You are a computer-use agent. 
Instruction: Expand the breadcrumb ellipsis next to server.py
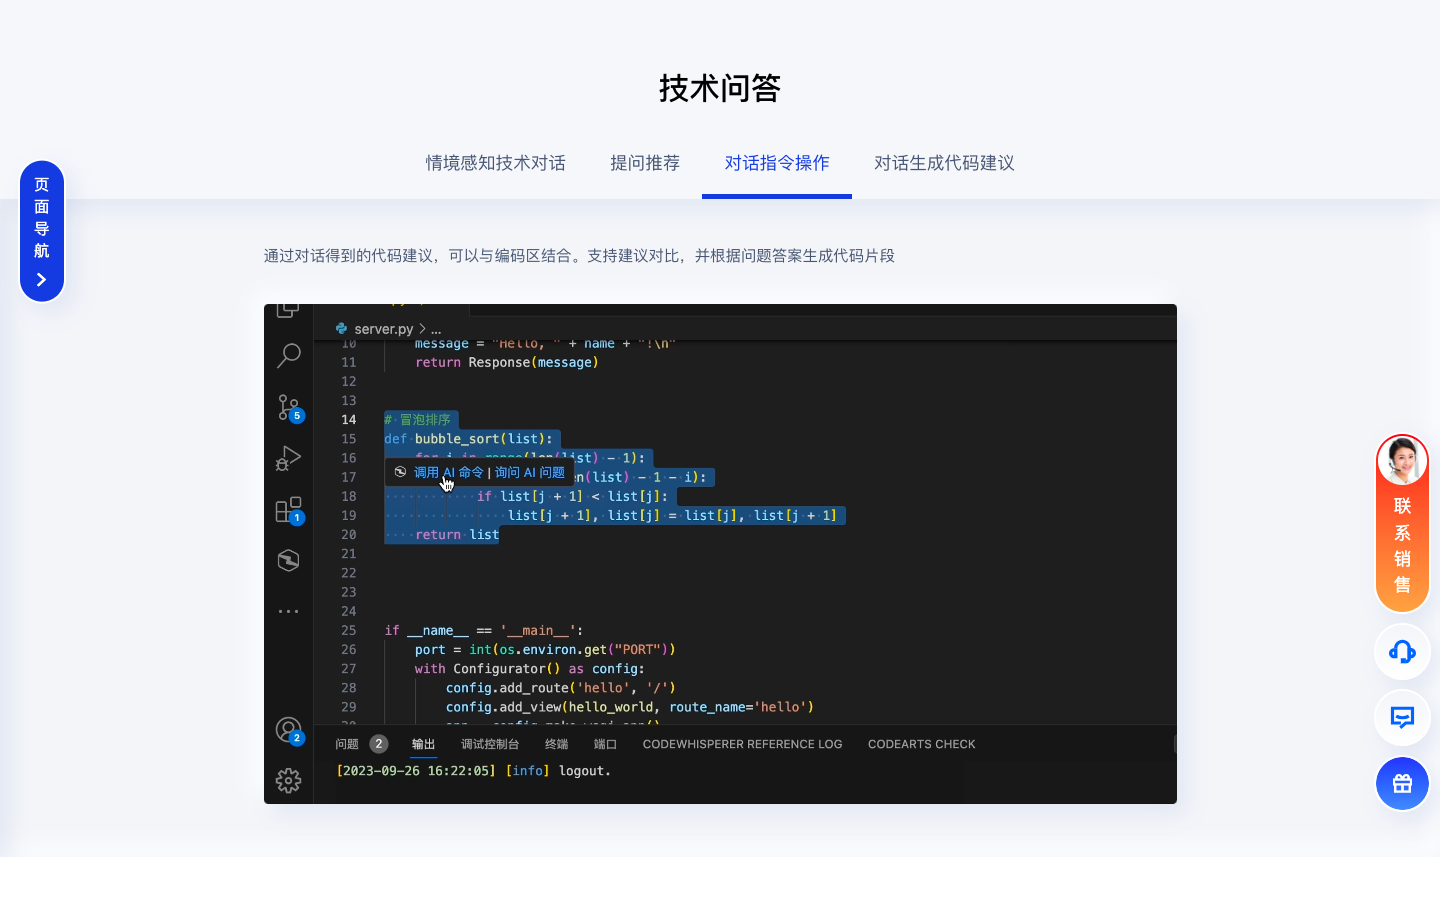coord(436,328)
